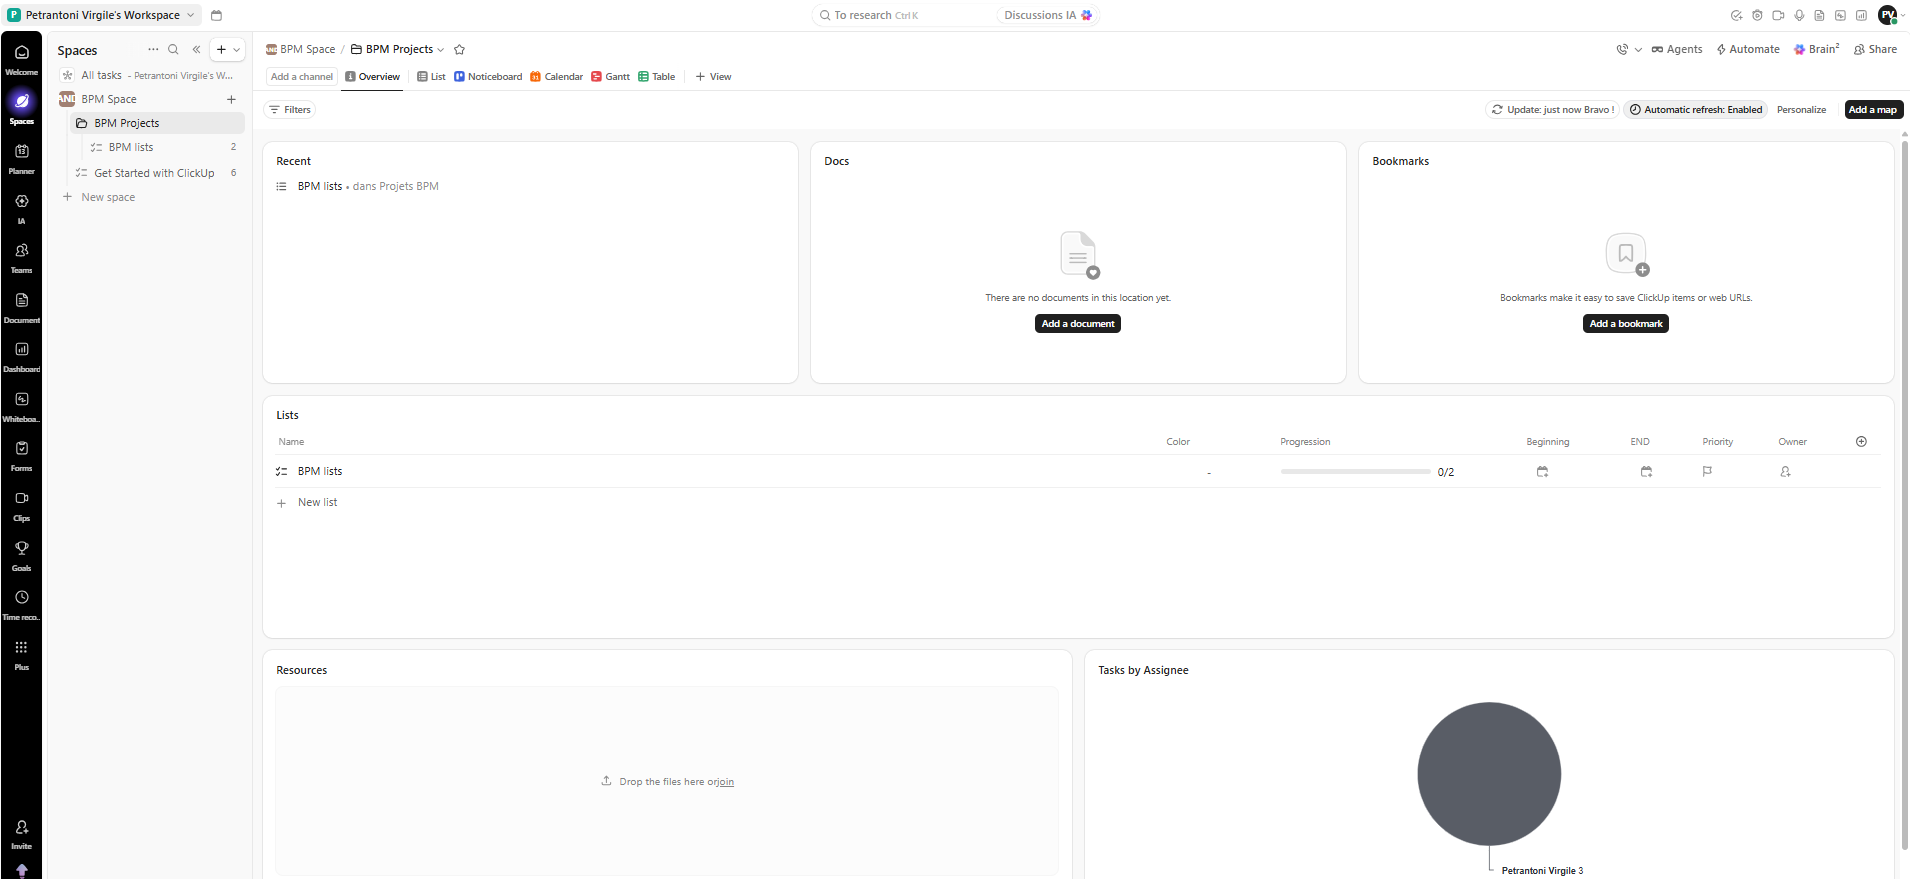Viewport: 1910px width, 879px height.
Task: Collapse the Spaces sidebar with double chevron
Action: (x=196, y=49)
